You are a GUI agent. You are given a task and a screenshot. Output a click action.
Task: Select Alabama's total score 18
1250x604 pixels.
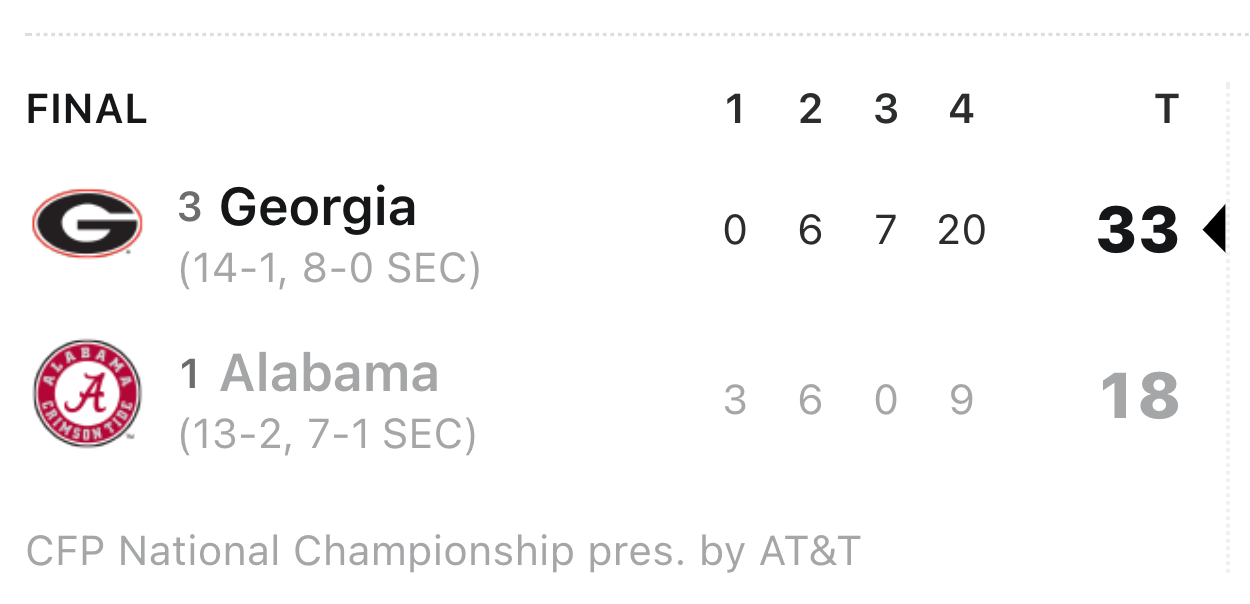coord(1140,397)
